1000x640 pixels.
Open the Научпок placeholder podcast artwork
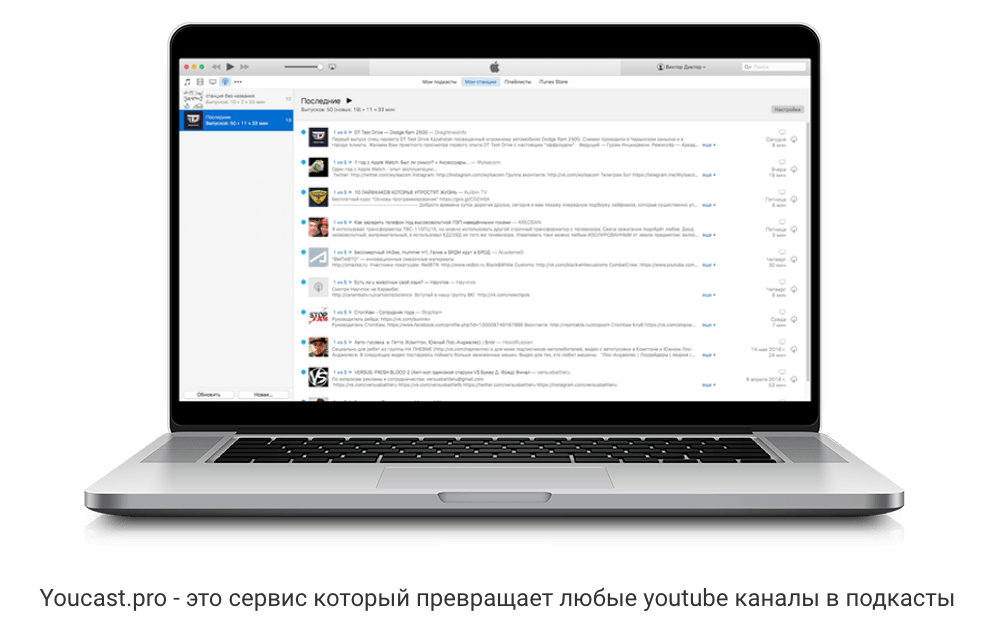(x=318, y=287)
